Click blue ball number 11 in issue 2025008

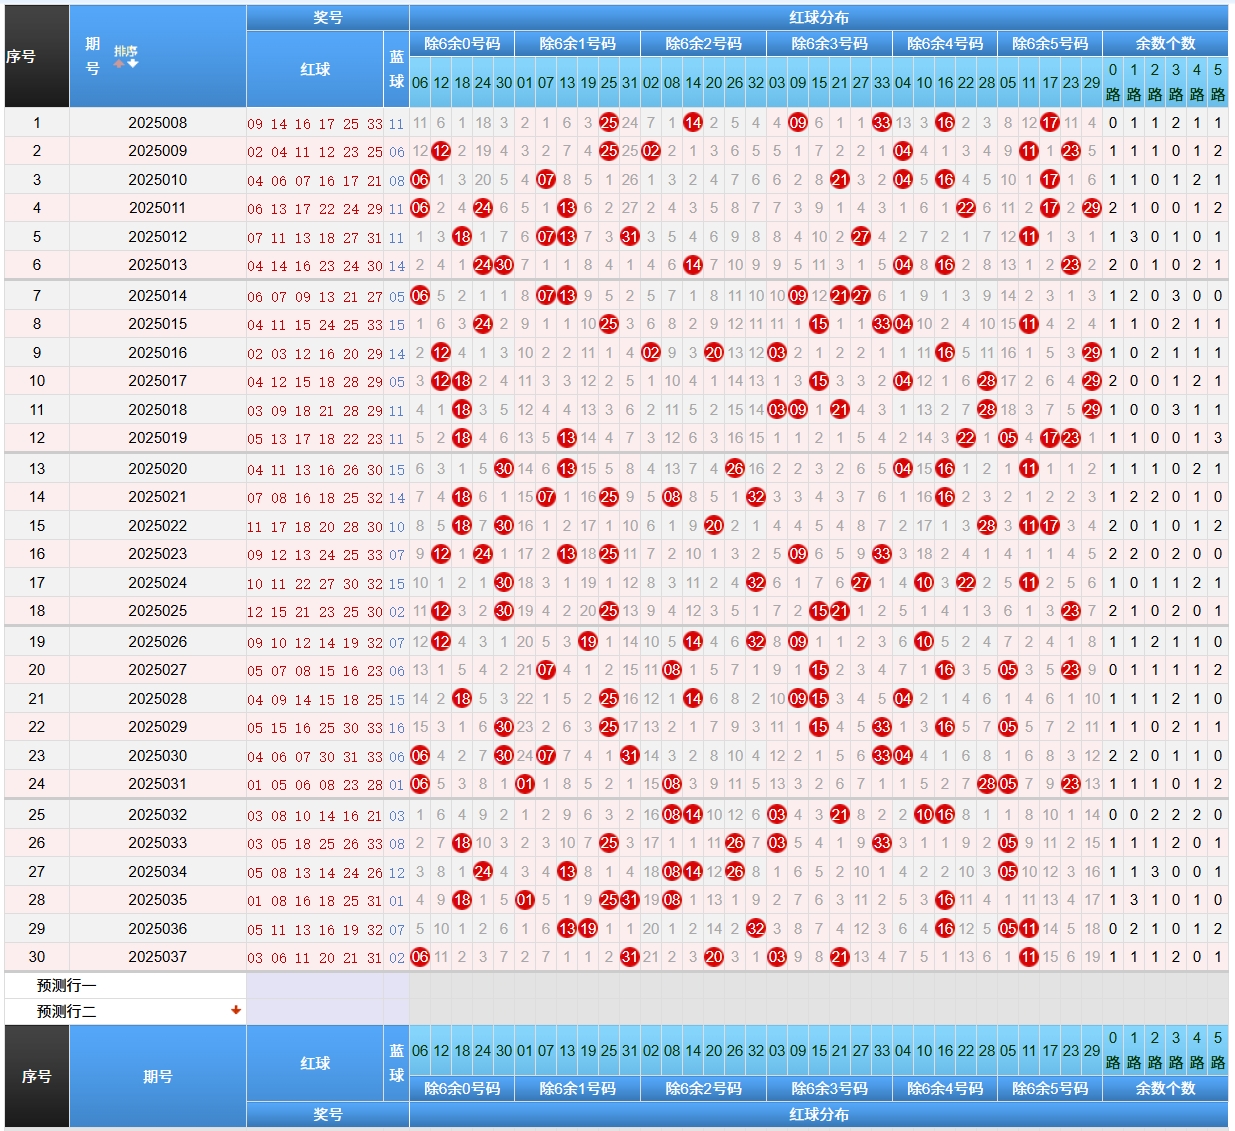tap(397, 124)
